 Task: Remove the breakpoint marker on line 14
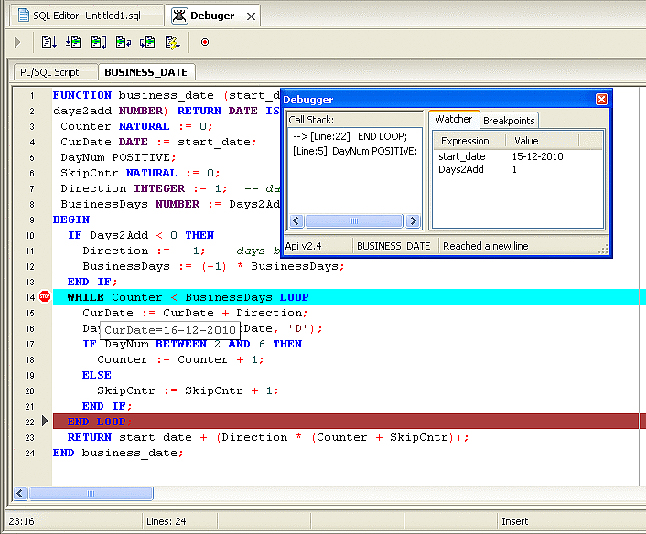(45, 297)
